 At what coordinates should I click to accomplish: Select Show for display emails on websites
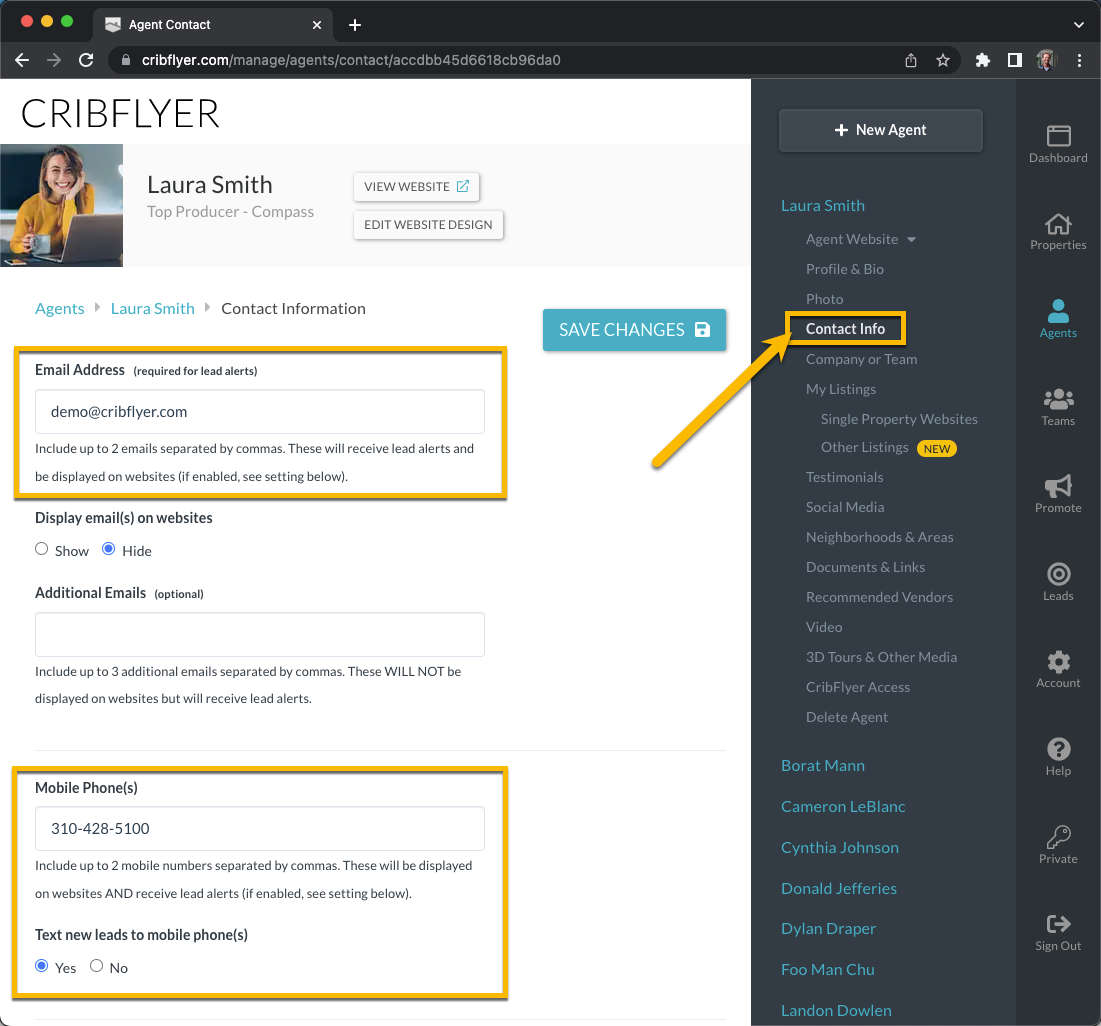click(41, 549)
